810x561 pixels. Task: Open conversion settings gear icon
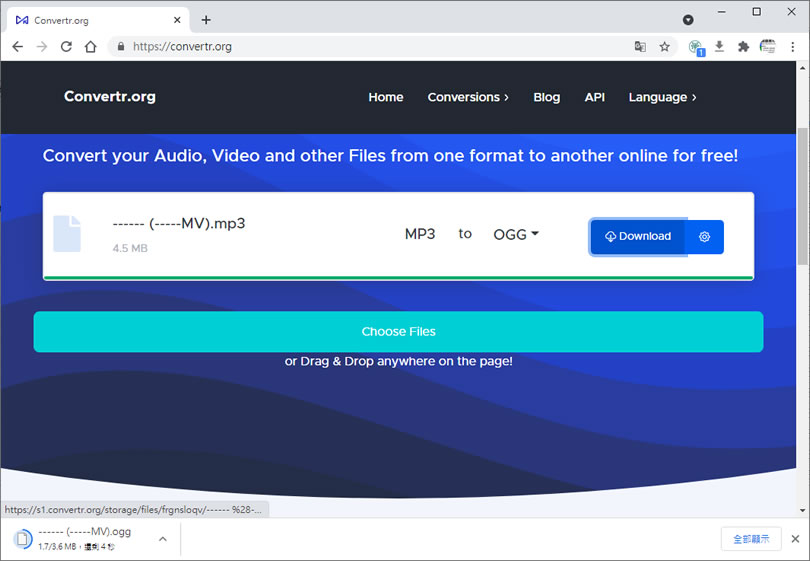(704, 237)
